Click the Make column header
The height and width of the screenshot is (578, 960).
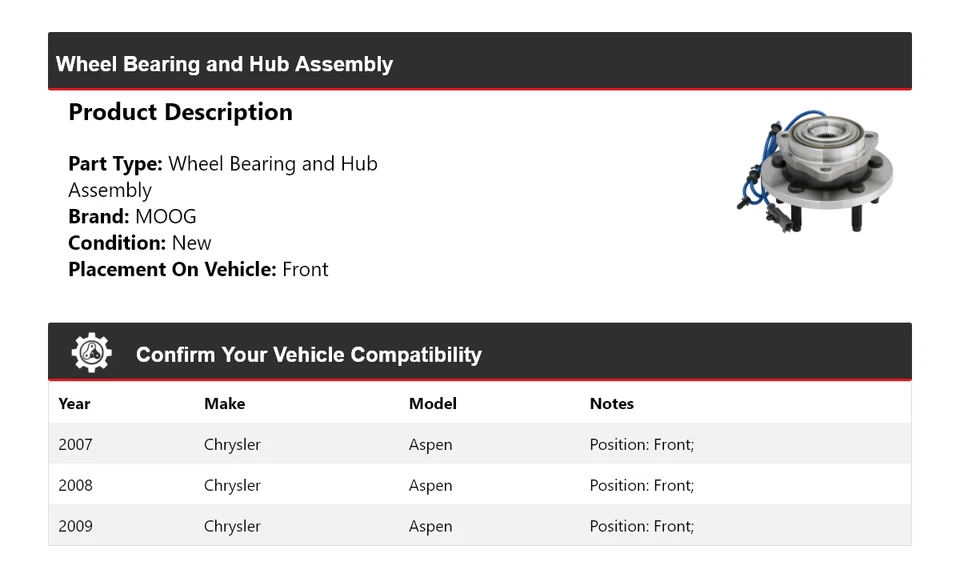click(224, 404)
